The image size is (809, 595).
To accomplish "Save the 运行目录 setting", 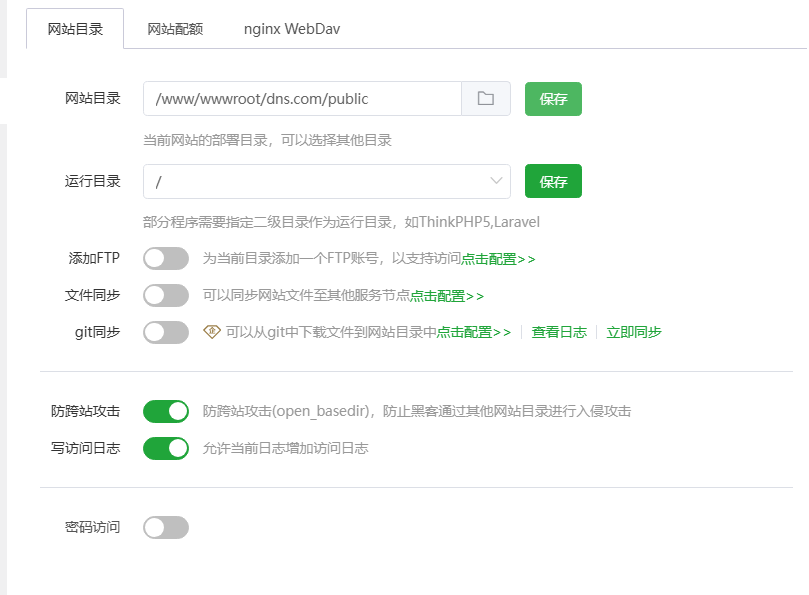I will pos(553,182).
